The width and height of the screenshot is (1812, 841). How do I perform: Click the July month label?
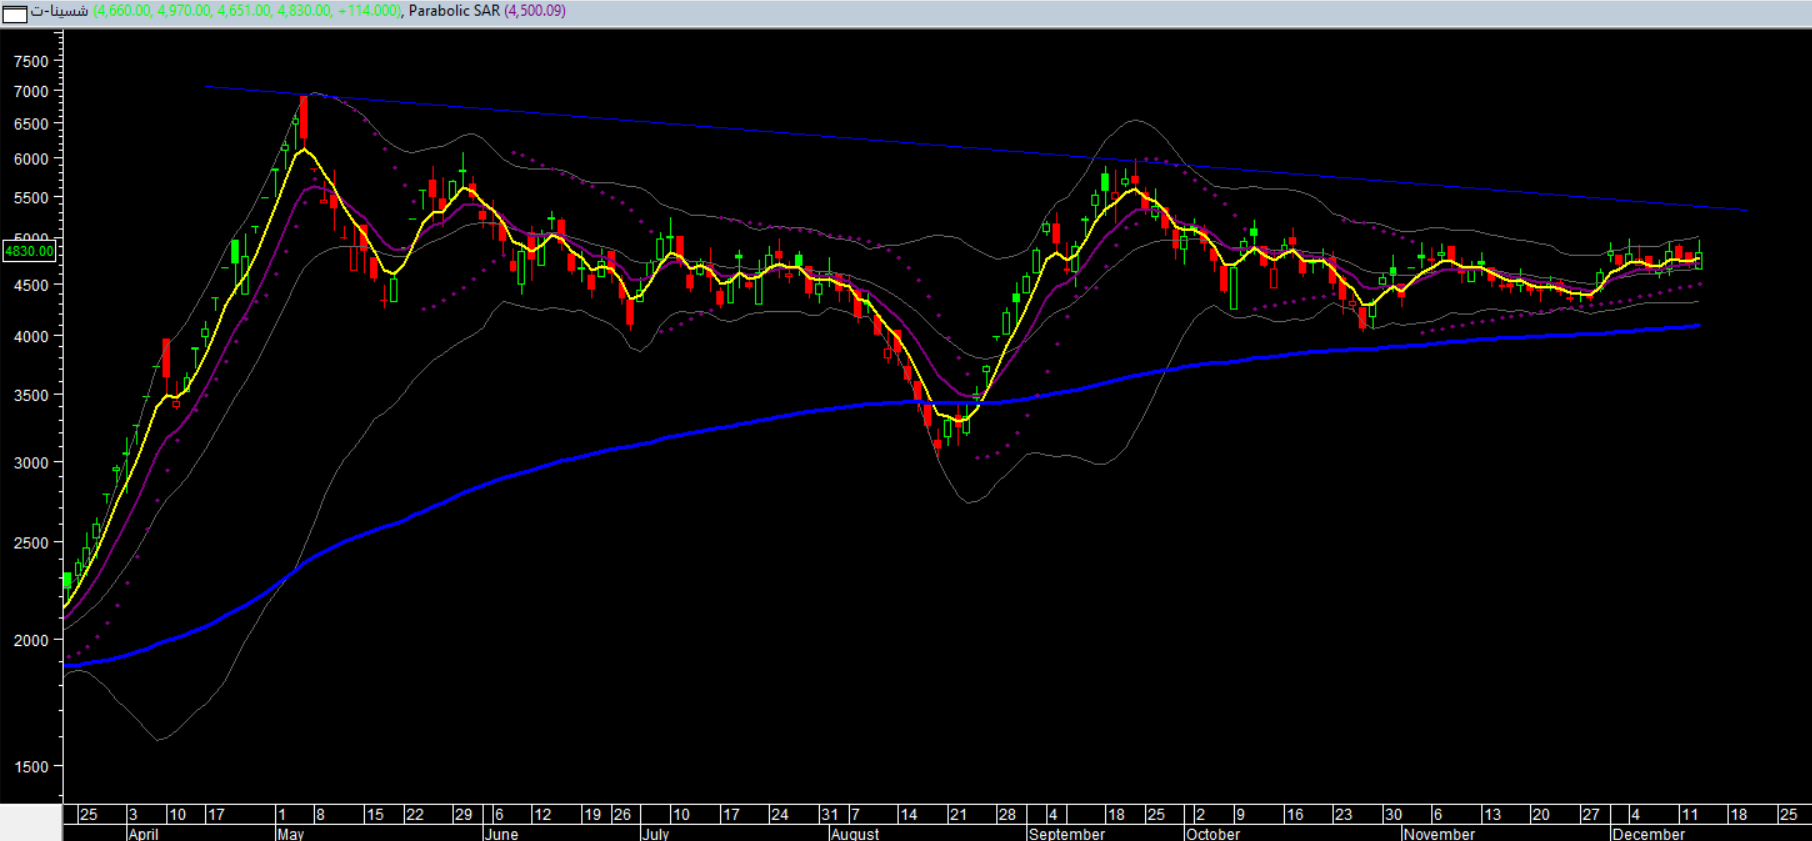[x=656, y=833]
